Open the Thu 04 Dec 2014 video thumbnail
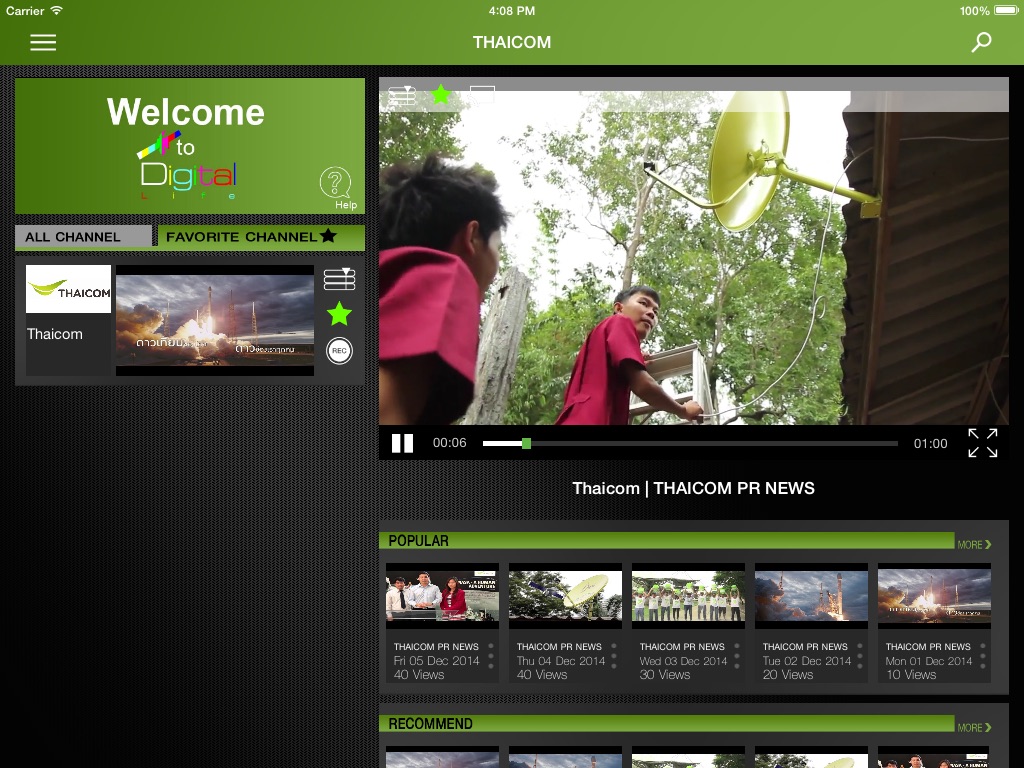Image resolution: width=1024 pixels, height=768 pixels. point(566,596)
